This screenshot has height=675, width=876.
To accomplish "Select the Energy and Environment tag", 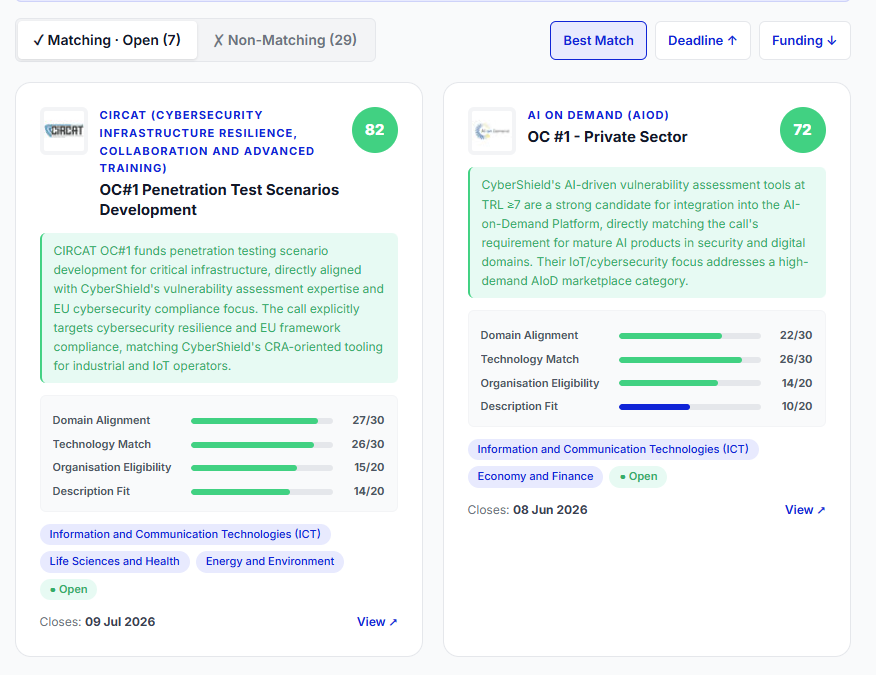I will [x=270, y=562].
